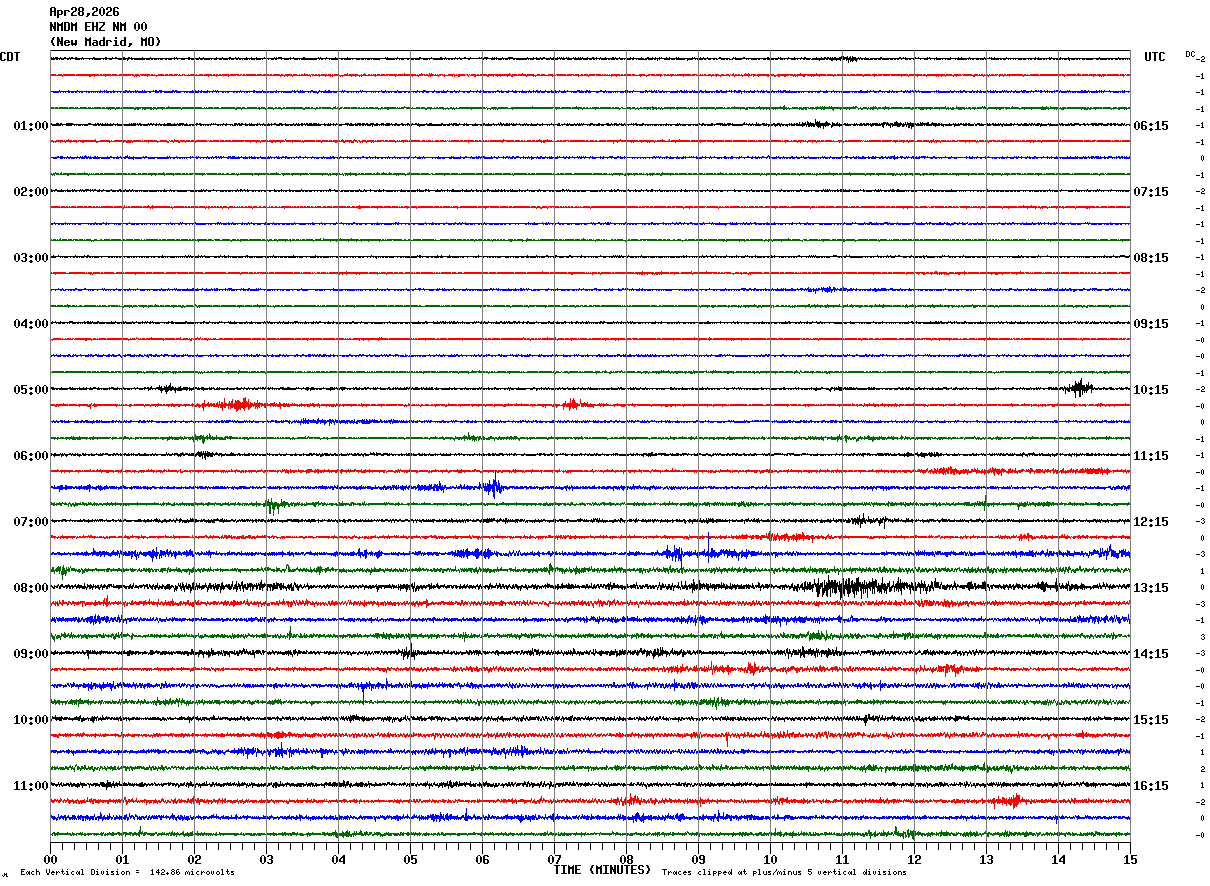Click the vertical division 142.86 microvolts note
This screenshot has height=886, width=1210.
click(128, 872)
